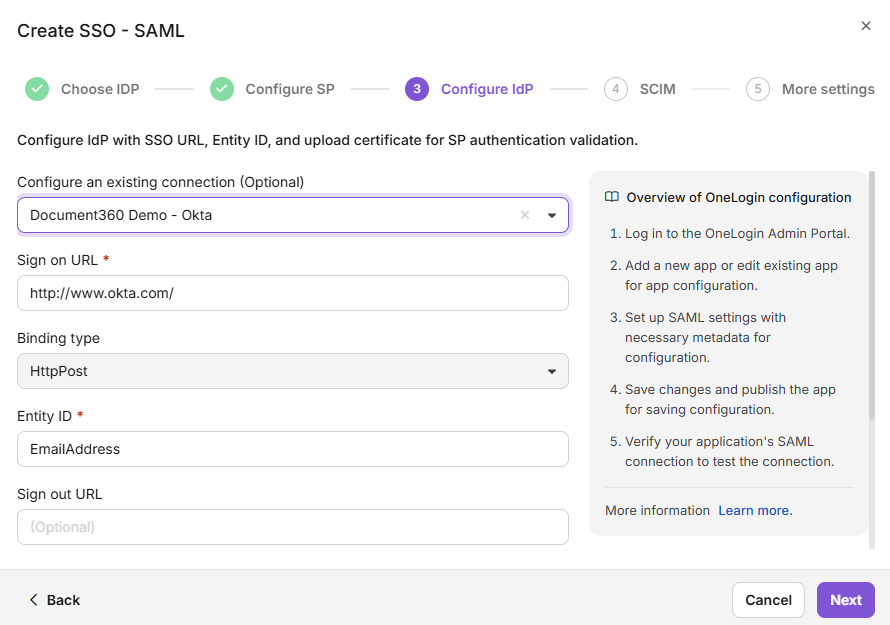
Task: Click the 'Sign on URL' label
Action: coord(57,260)
